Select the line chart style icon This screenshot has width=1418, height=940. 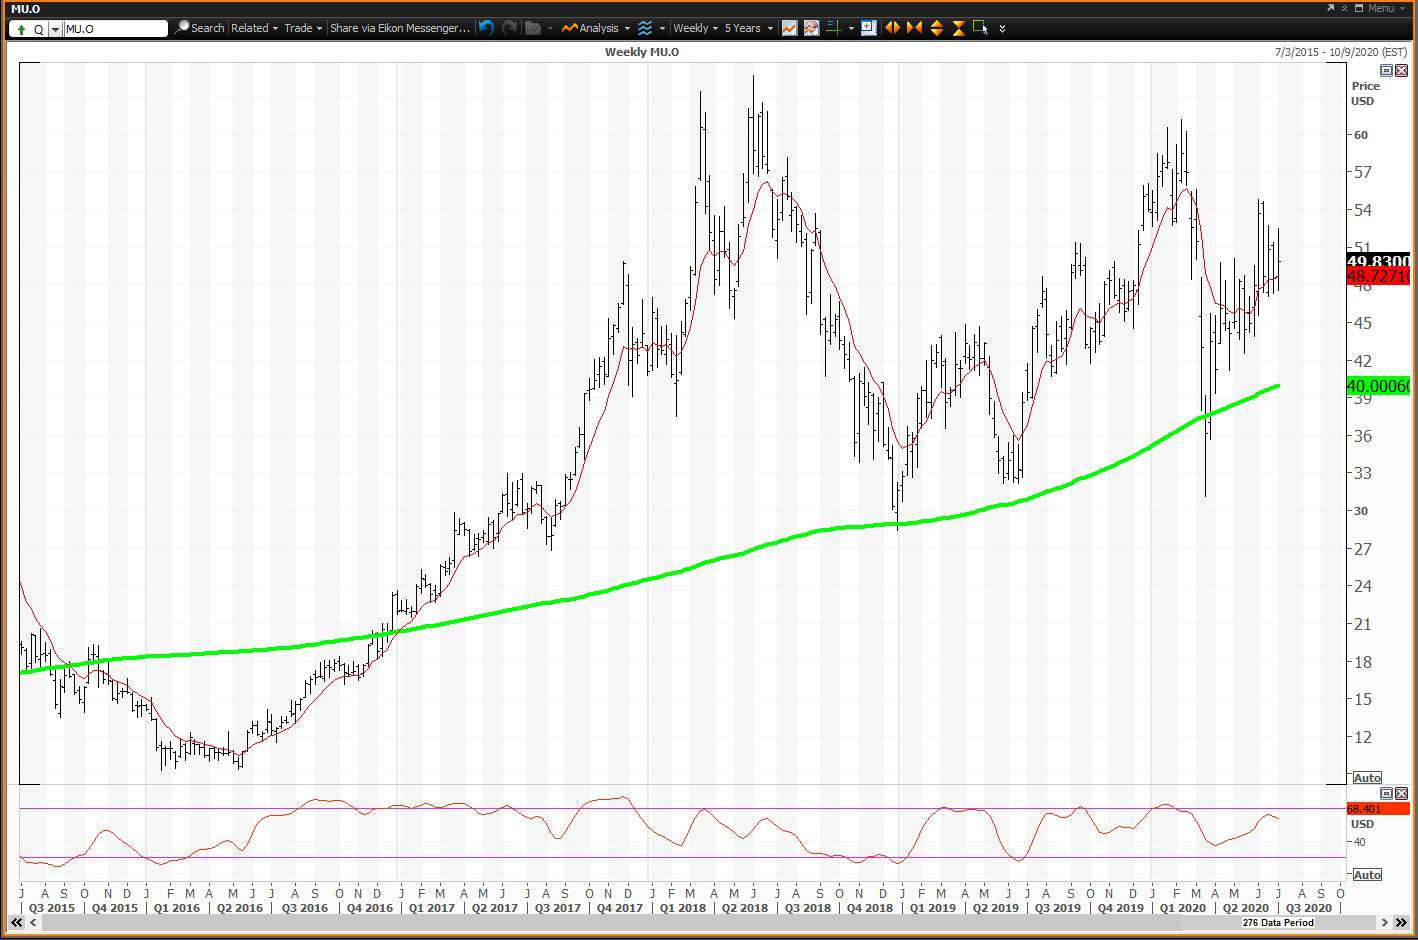(x=790, y=28)
